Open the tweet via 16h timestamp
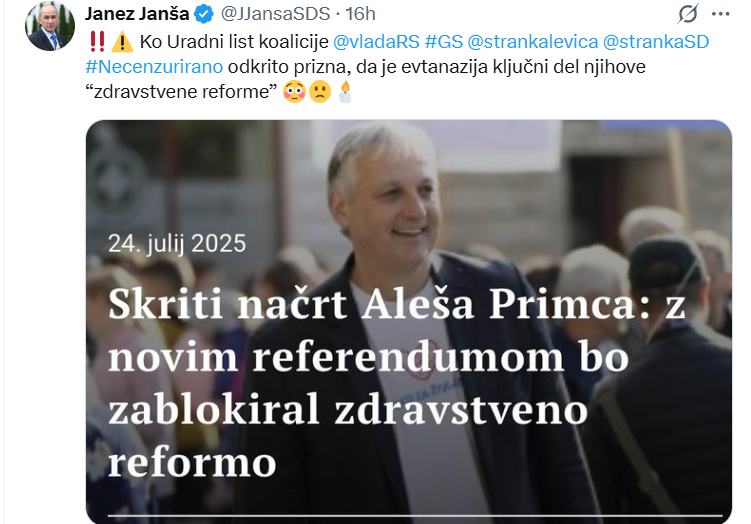 360,14
